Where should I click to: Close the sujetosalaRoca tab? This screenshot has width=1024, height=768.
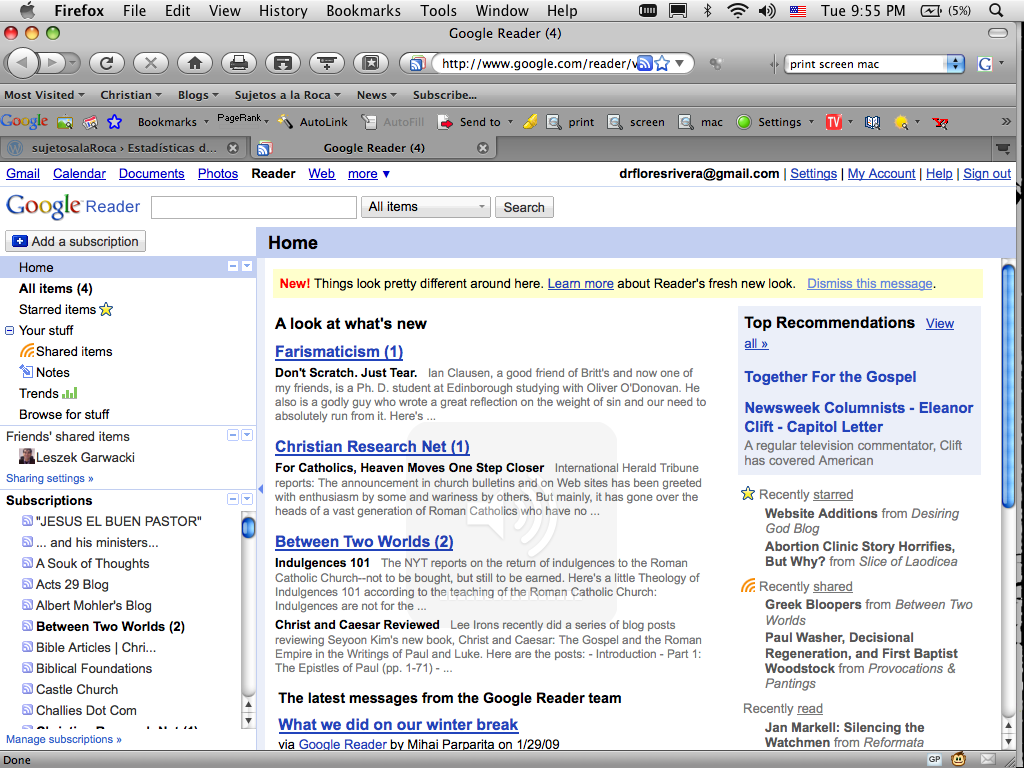[x=233, y=148]
